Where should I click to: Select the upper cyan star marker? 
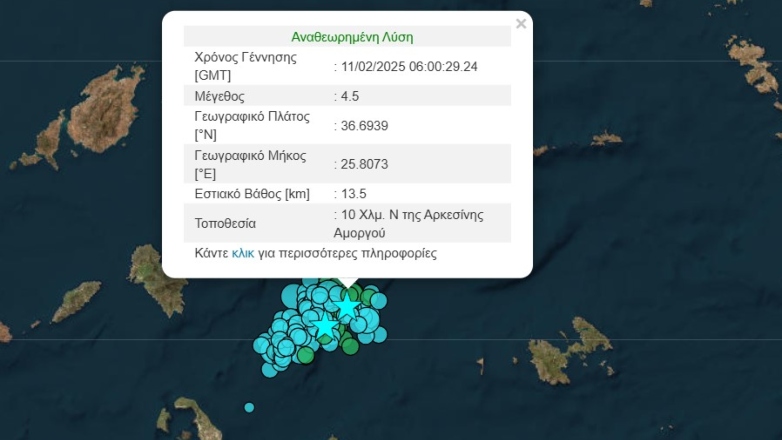347,307
